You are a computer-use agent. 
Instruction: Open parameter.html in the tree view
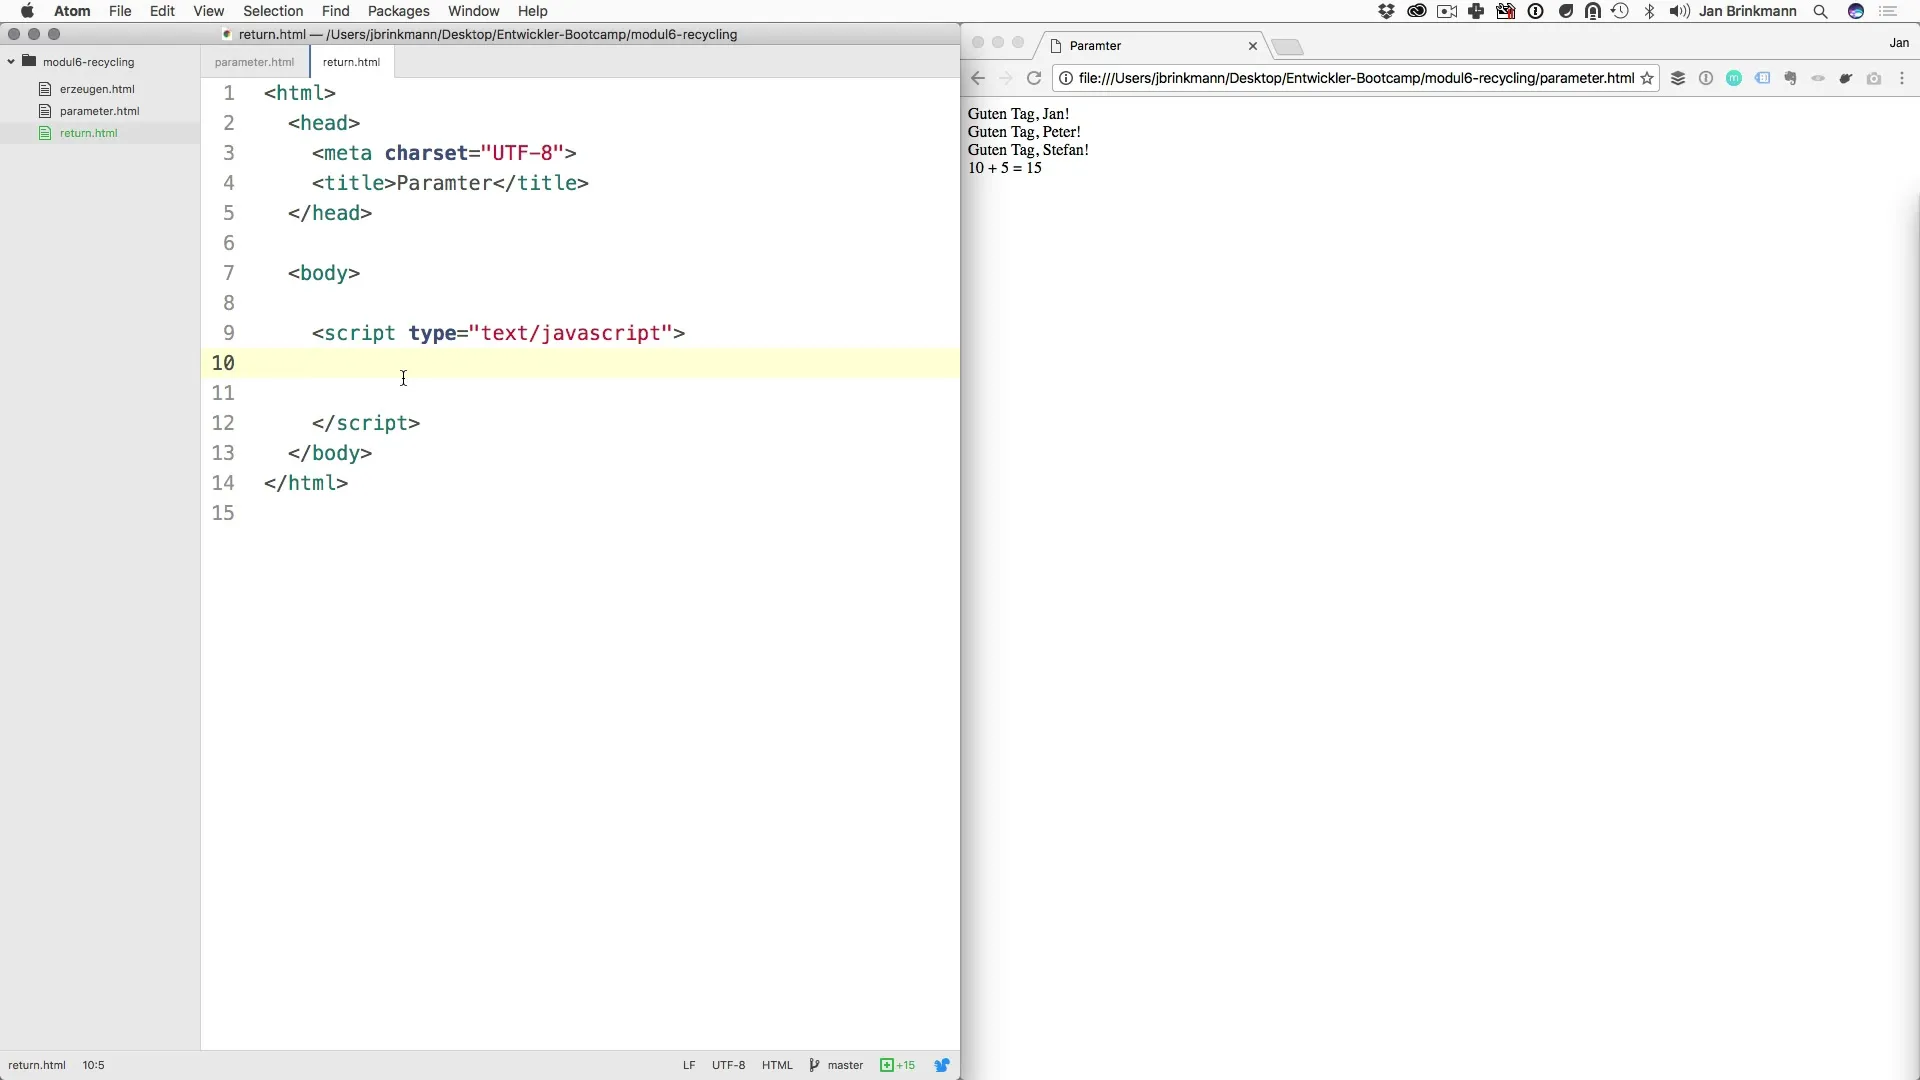pyautogui.click(x=99, y=111)
